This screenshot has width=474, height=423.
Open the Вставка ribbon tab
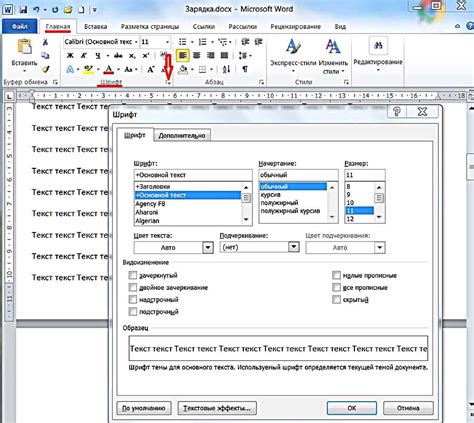tap(96, 26)
